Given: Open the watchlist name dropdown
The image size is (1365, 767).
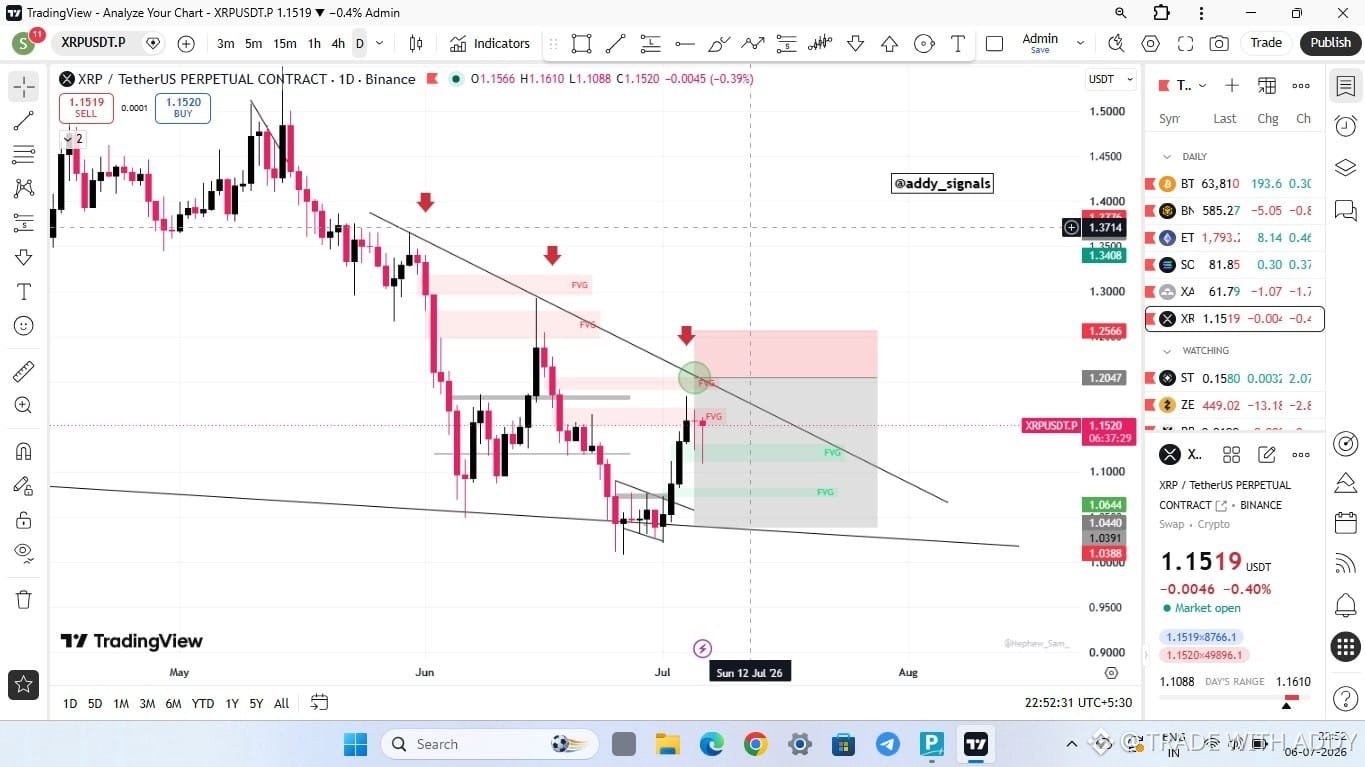Looking at the screenshot, I should pyautogui.click(x=1192, y=86).
